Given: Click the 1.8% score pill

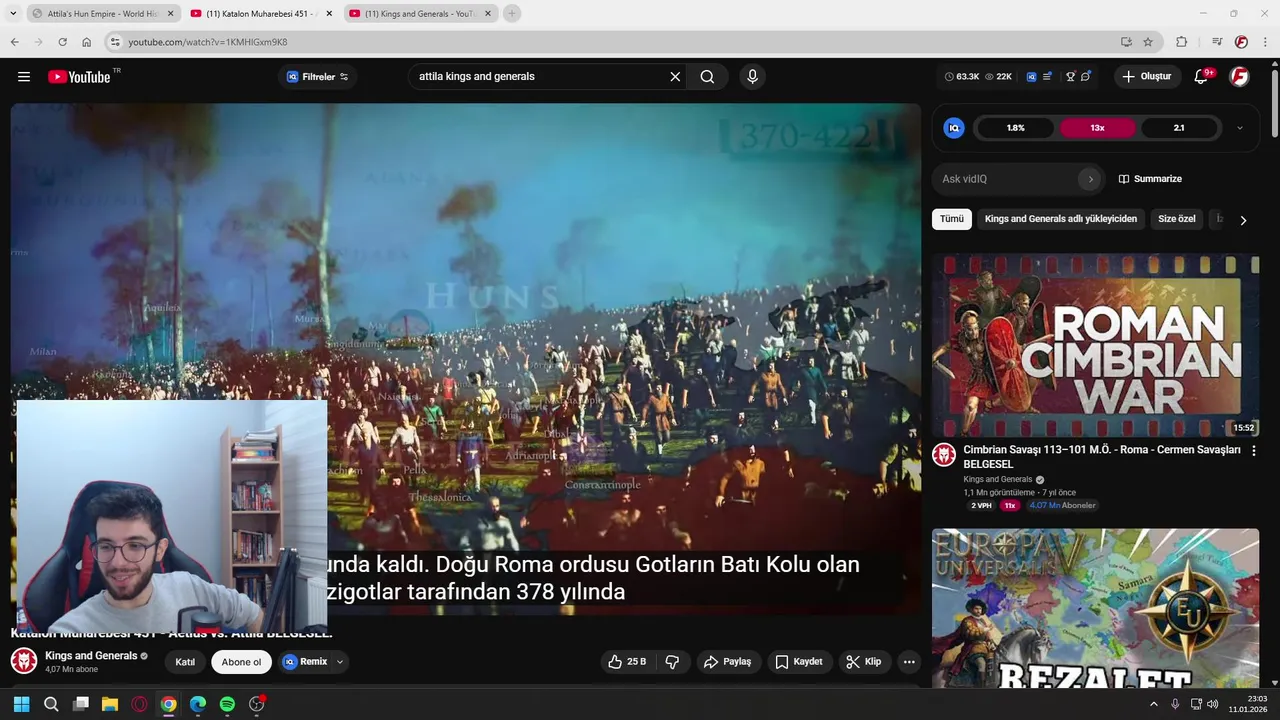Looking at the screenshot, I should 1016,128.
